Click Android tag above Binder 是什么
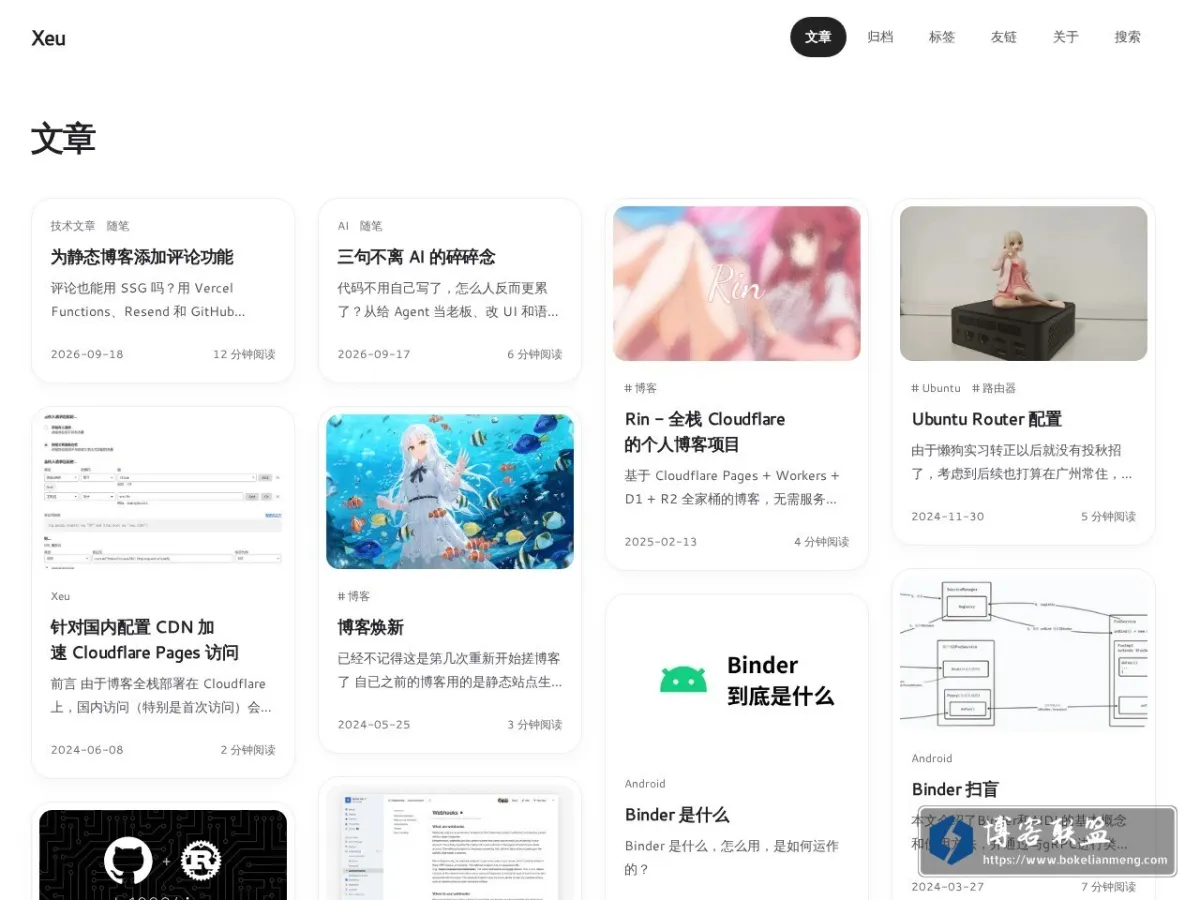Viewport: 1200px width, 900px height. [645, 784]
